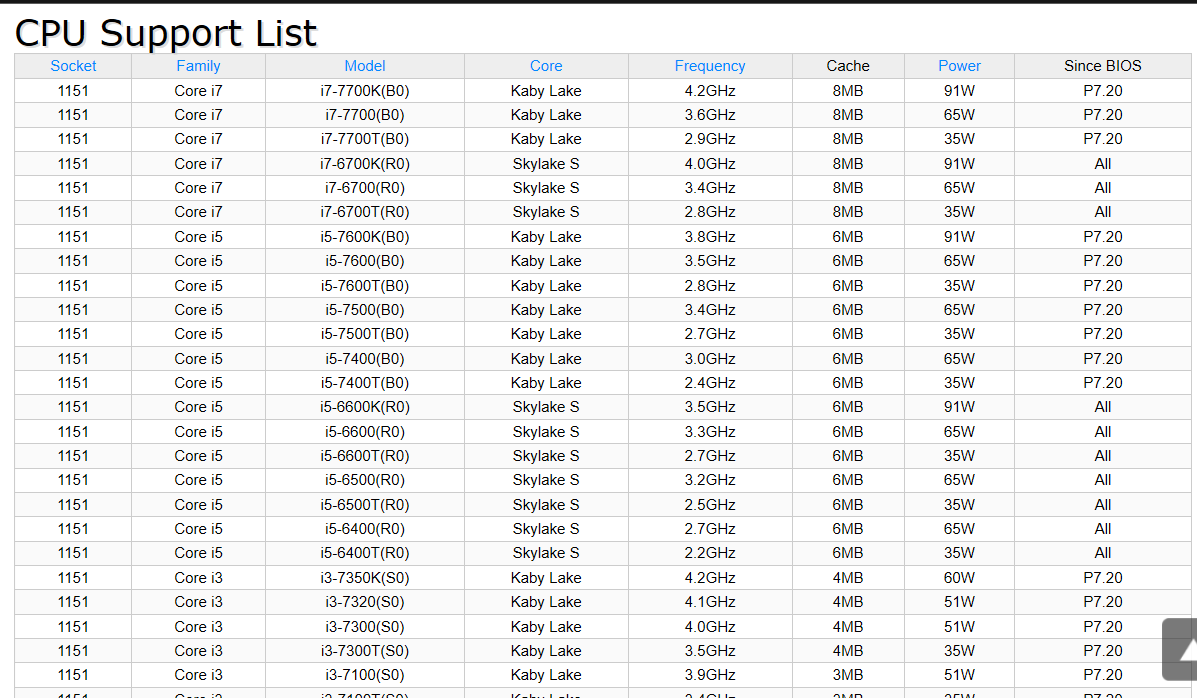
Task: Select P7.20 BIOS cell in i7-7700T row
Action: pyautogui.click(x=1103, y=139)
